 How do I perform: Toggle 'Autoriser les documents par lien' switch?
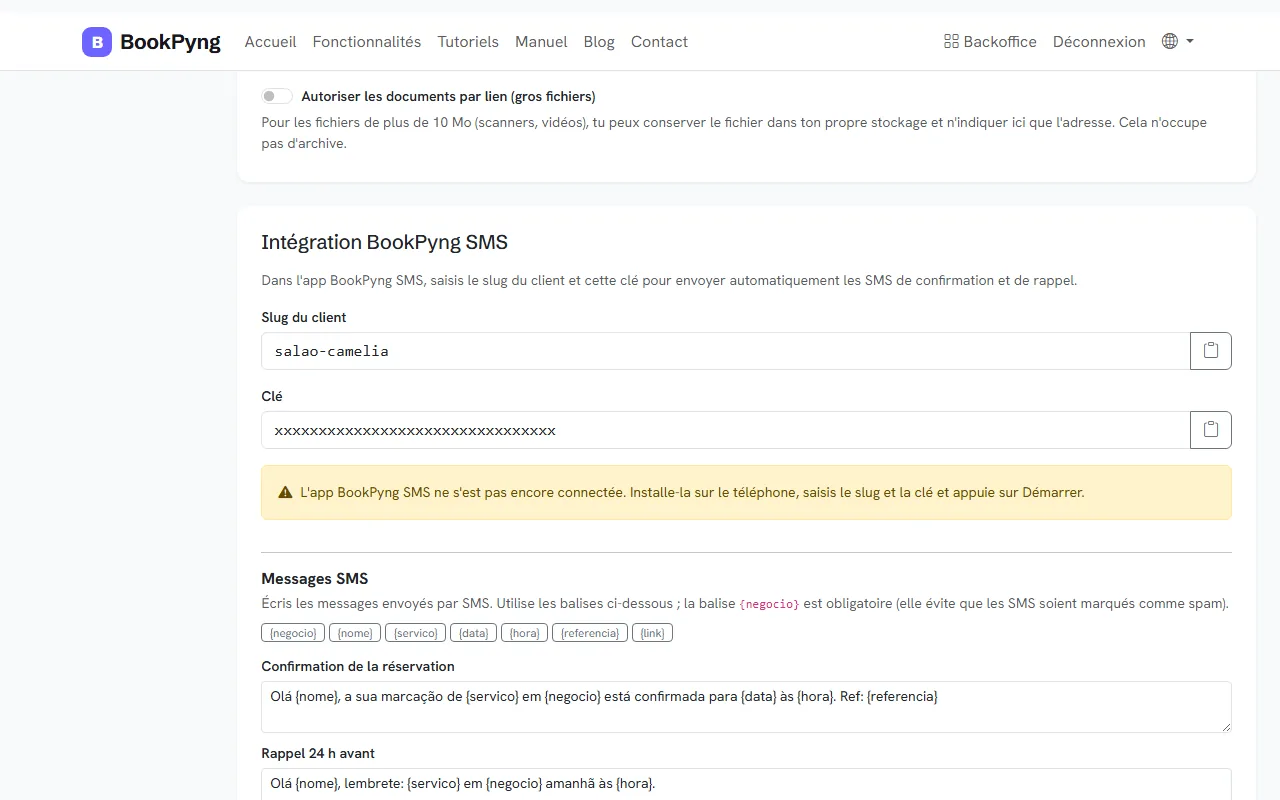tap(277, 97)
